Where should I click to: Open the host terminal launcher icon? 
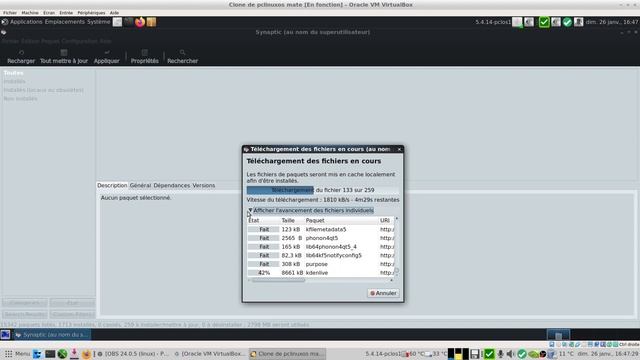tap(50, 354)
